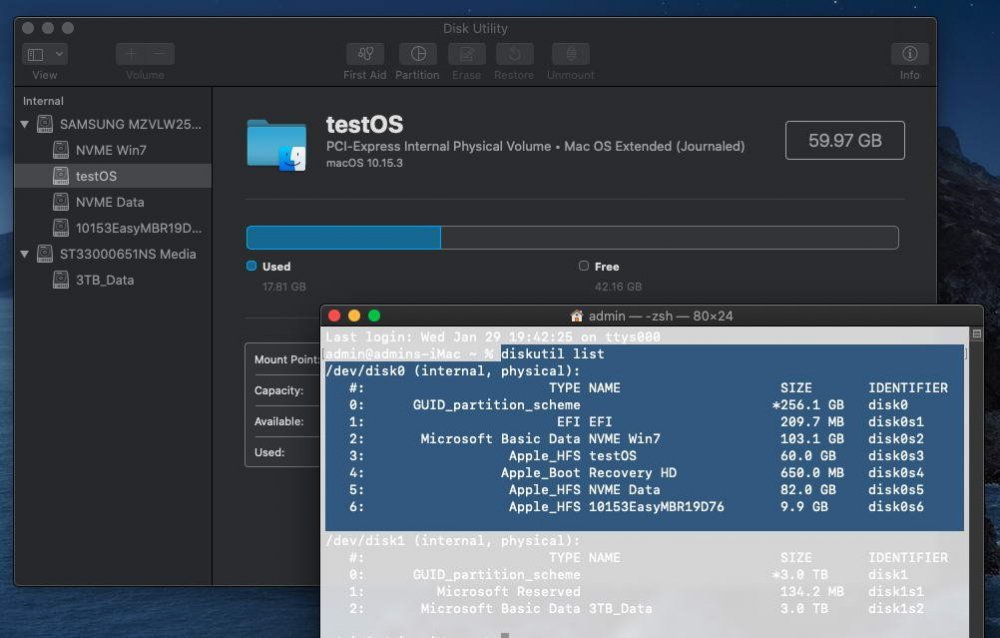Screen dimensions: 1000x638
Task: Click the 10153EasyMBR19D drive icon
Action: (61, 228)
